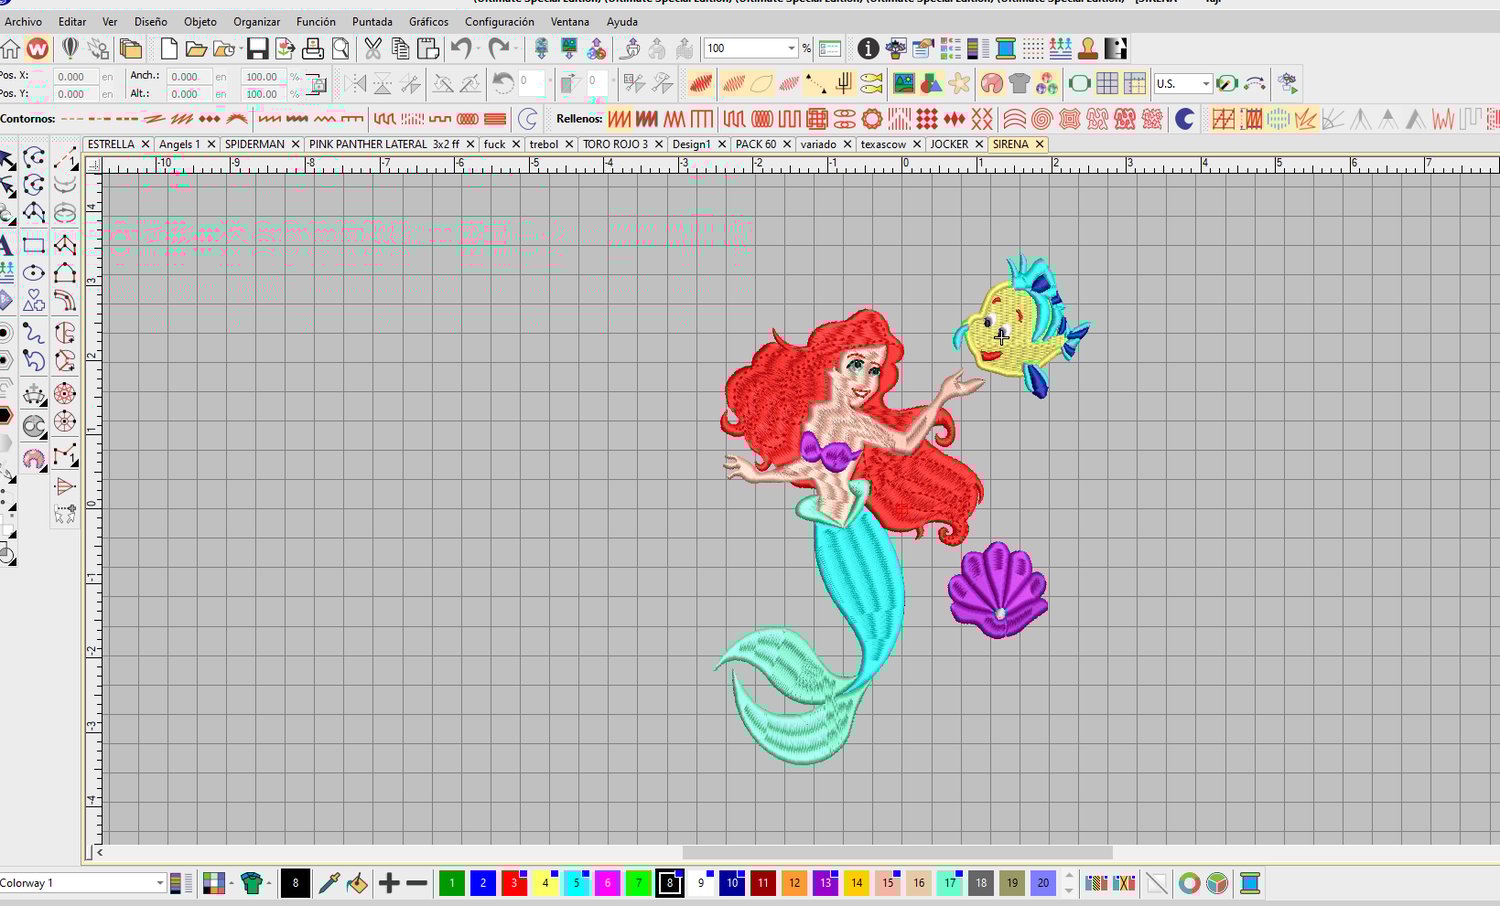Switch to the SPIDERMAN design tab
1500x906 pixels.
click(255, 144)
